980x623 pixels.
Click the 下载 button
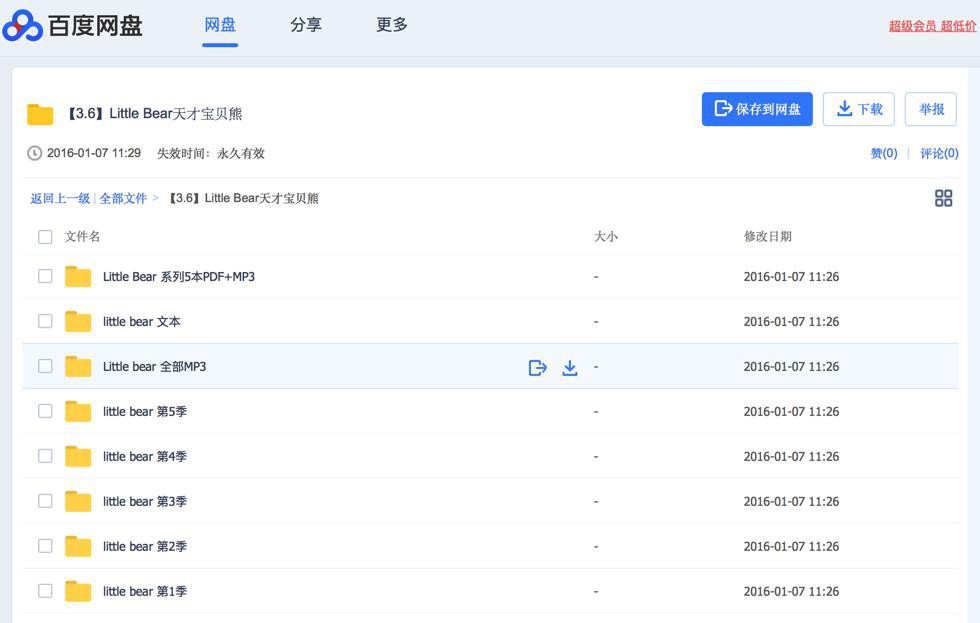[x=859, y=109]
